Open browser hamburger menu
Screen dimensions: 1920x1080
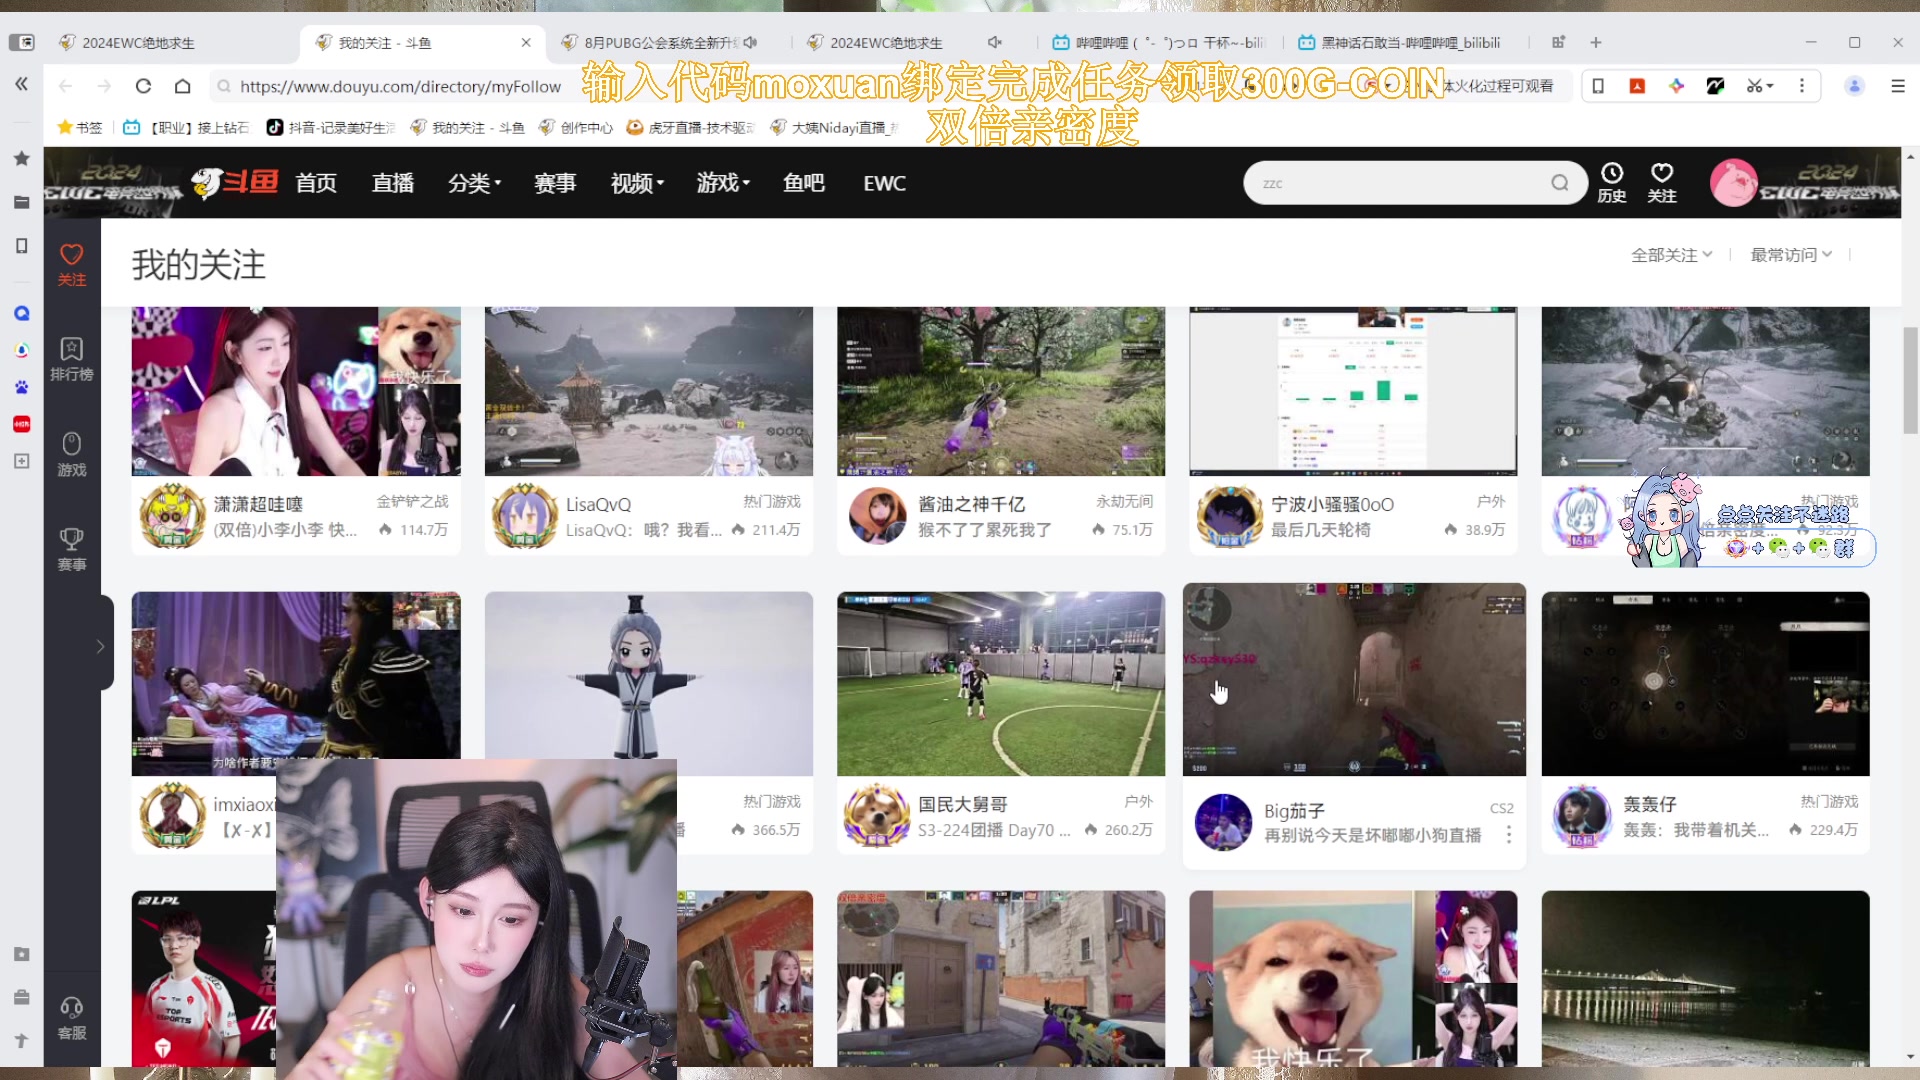pyautogui.click(x=1898, y=86)
